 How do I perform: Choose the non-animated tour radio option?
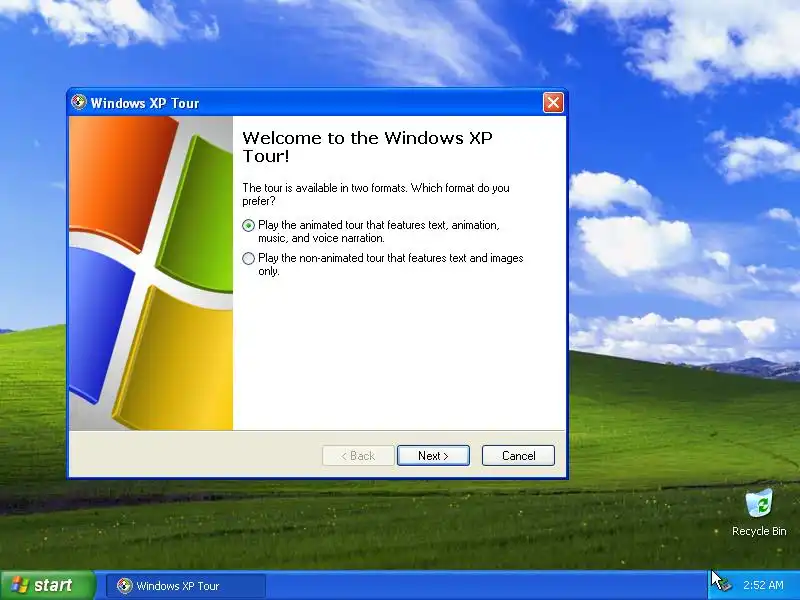[x=248, y=258]
